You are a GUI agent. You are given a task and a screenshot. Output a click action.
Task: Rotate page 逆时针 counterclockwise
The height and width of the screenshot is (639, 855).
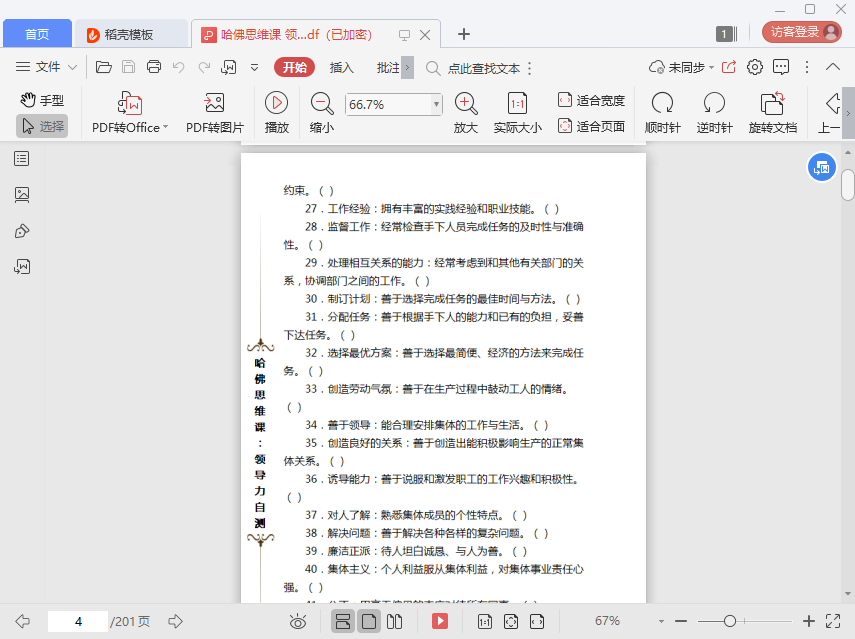(x=714, y=113)
